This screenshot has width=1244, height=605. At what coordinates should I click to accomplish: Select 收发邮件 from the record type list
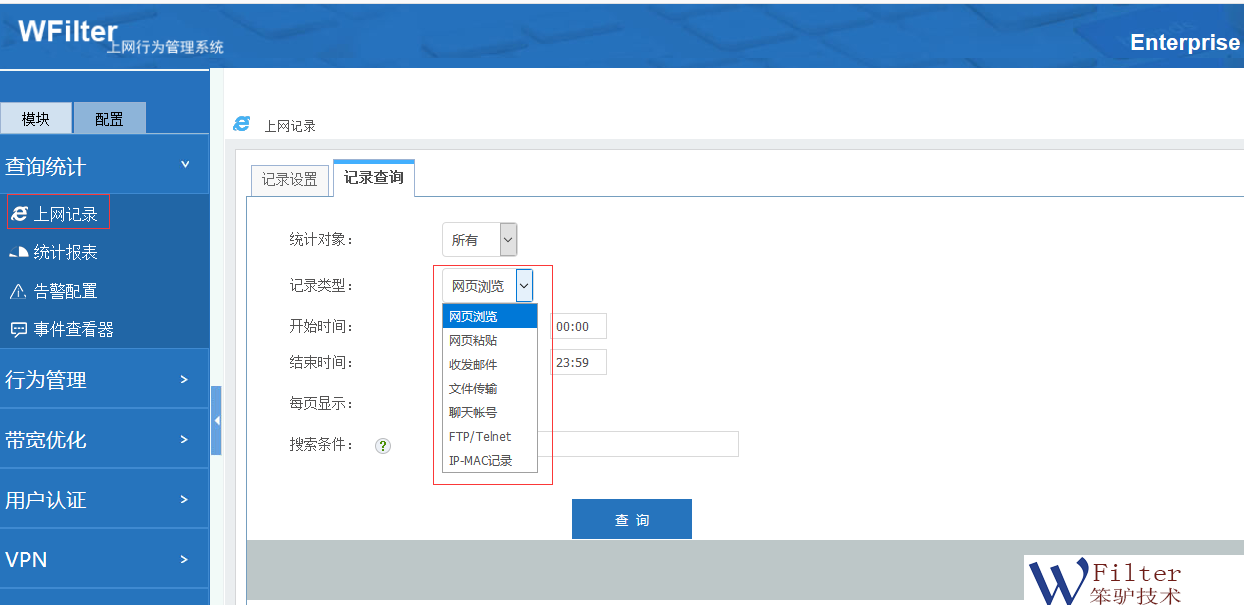473,365
